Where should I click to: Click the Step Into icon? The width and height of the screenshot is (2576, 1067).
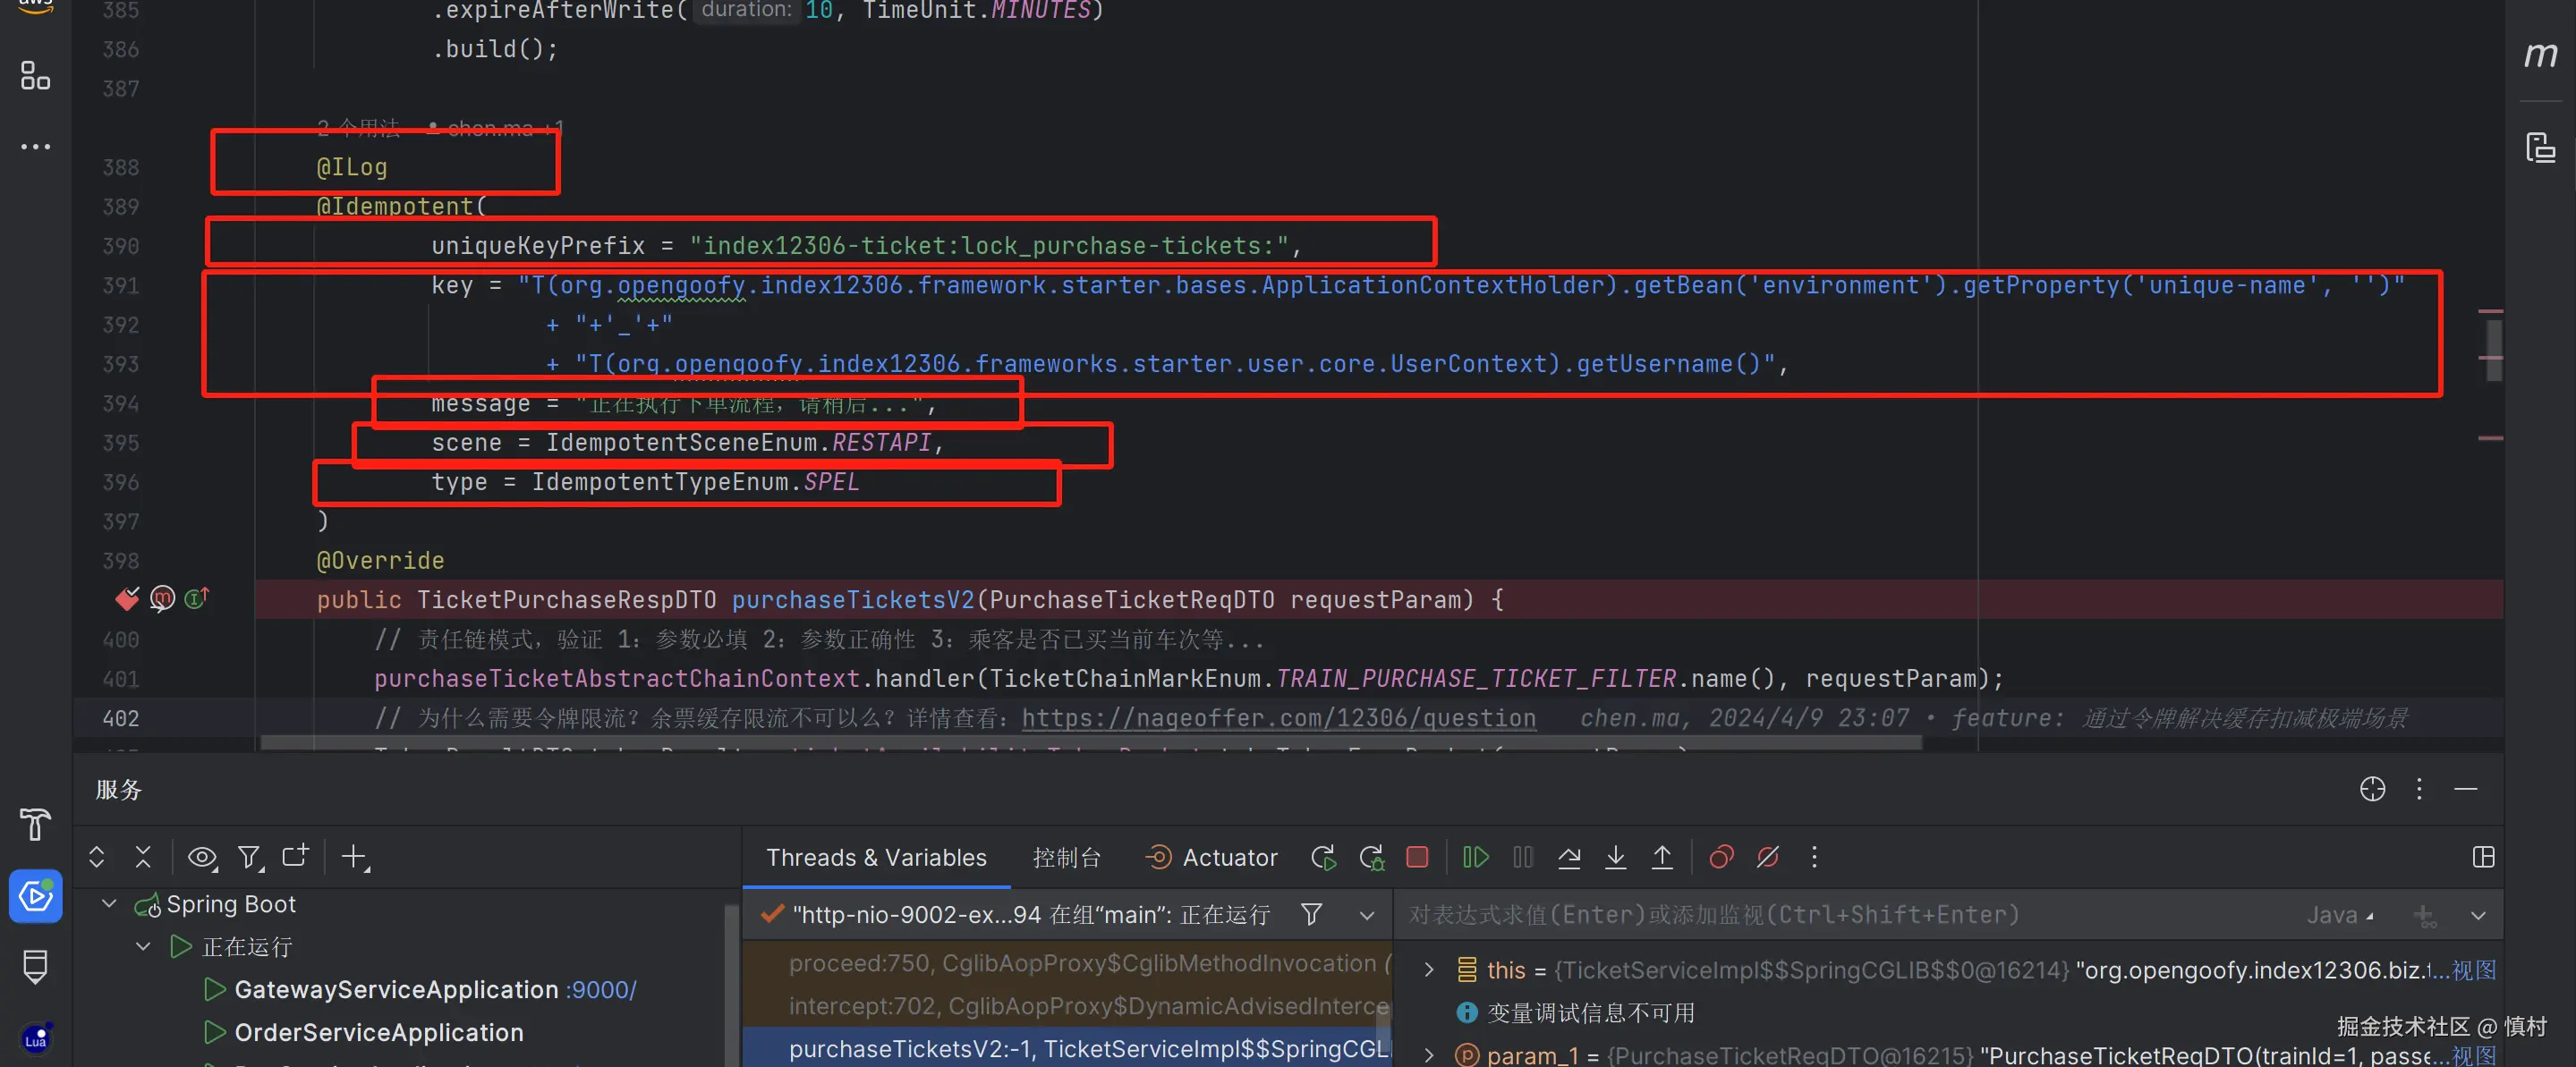click(1615, 857)
